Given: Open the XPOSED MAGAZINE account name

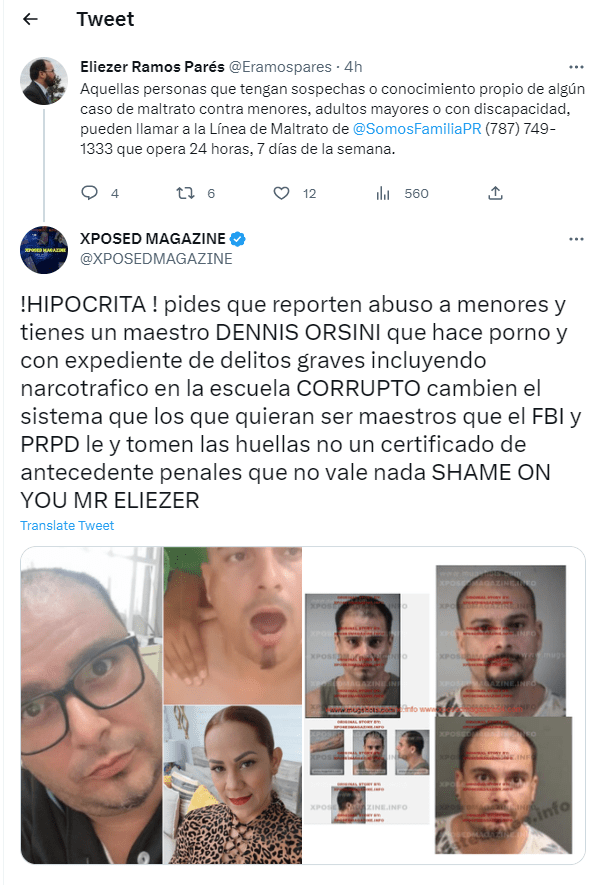Looking at the screenshot, I should [x=153, y=239].
